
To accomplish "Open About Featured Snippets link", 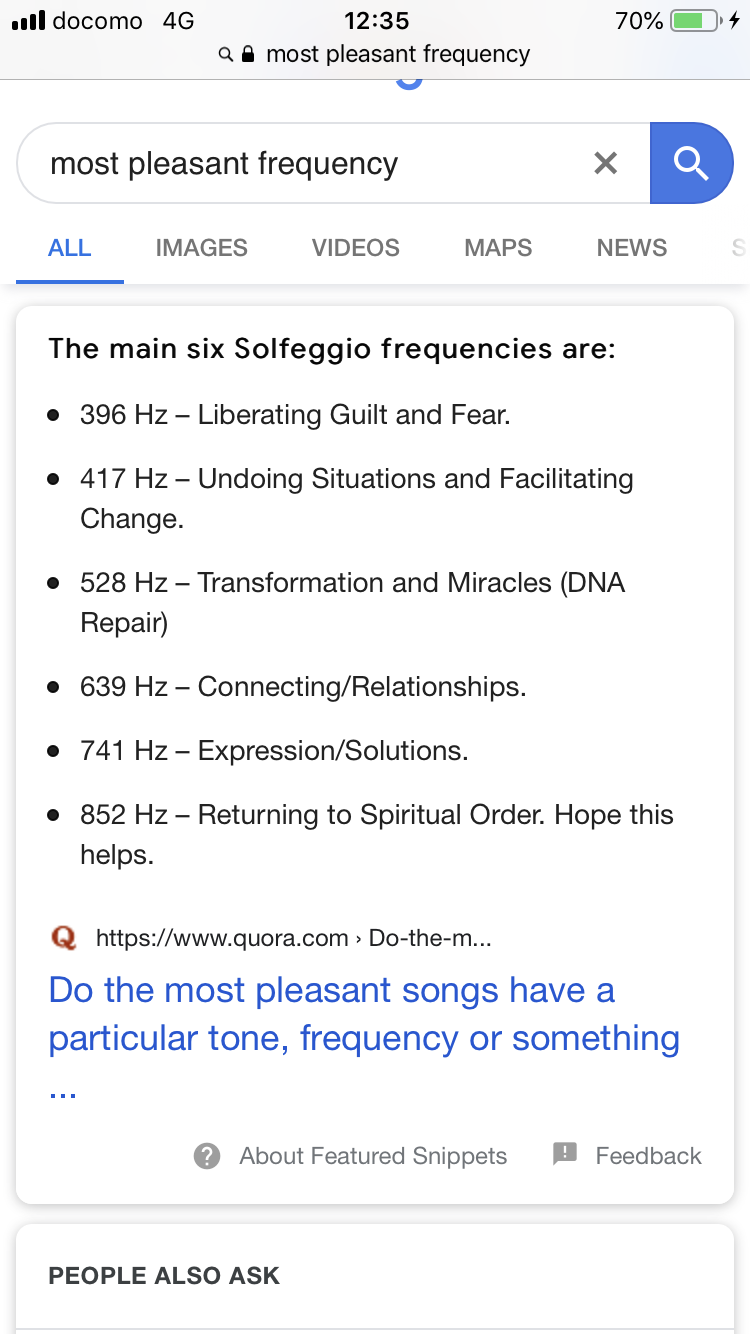I will pos(373,1156).
